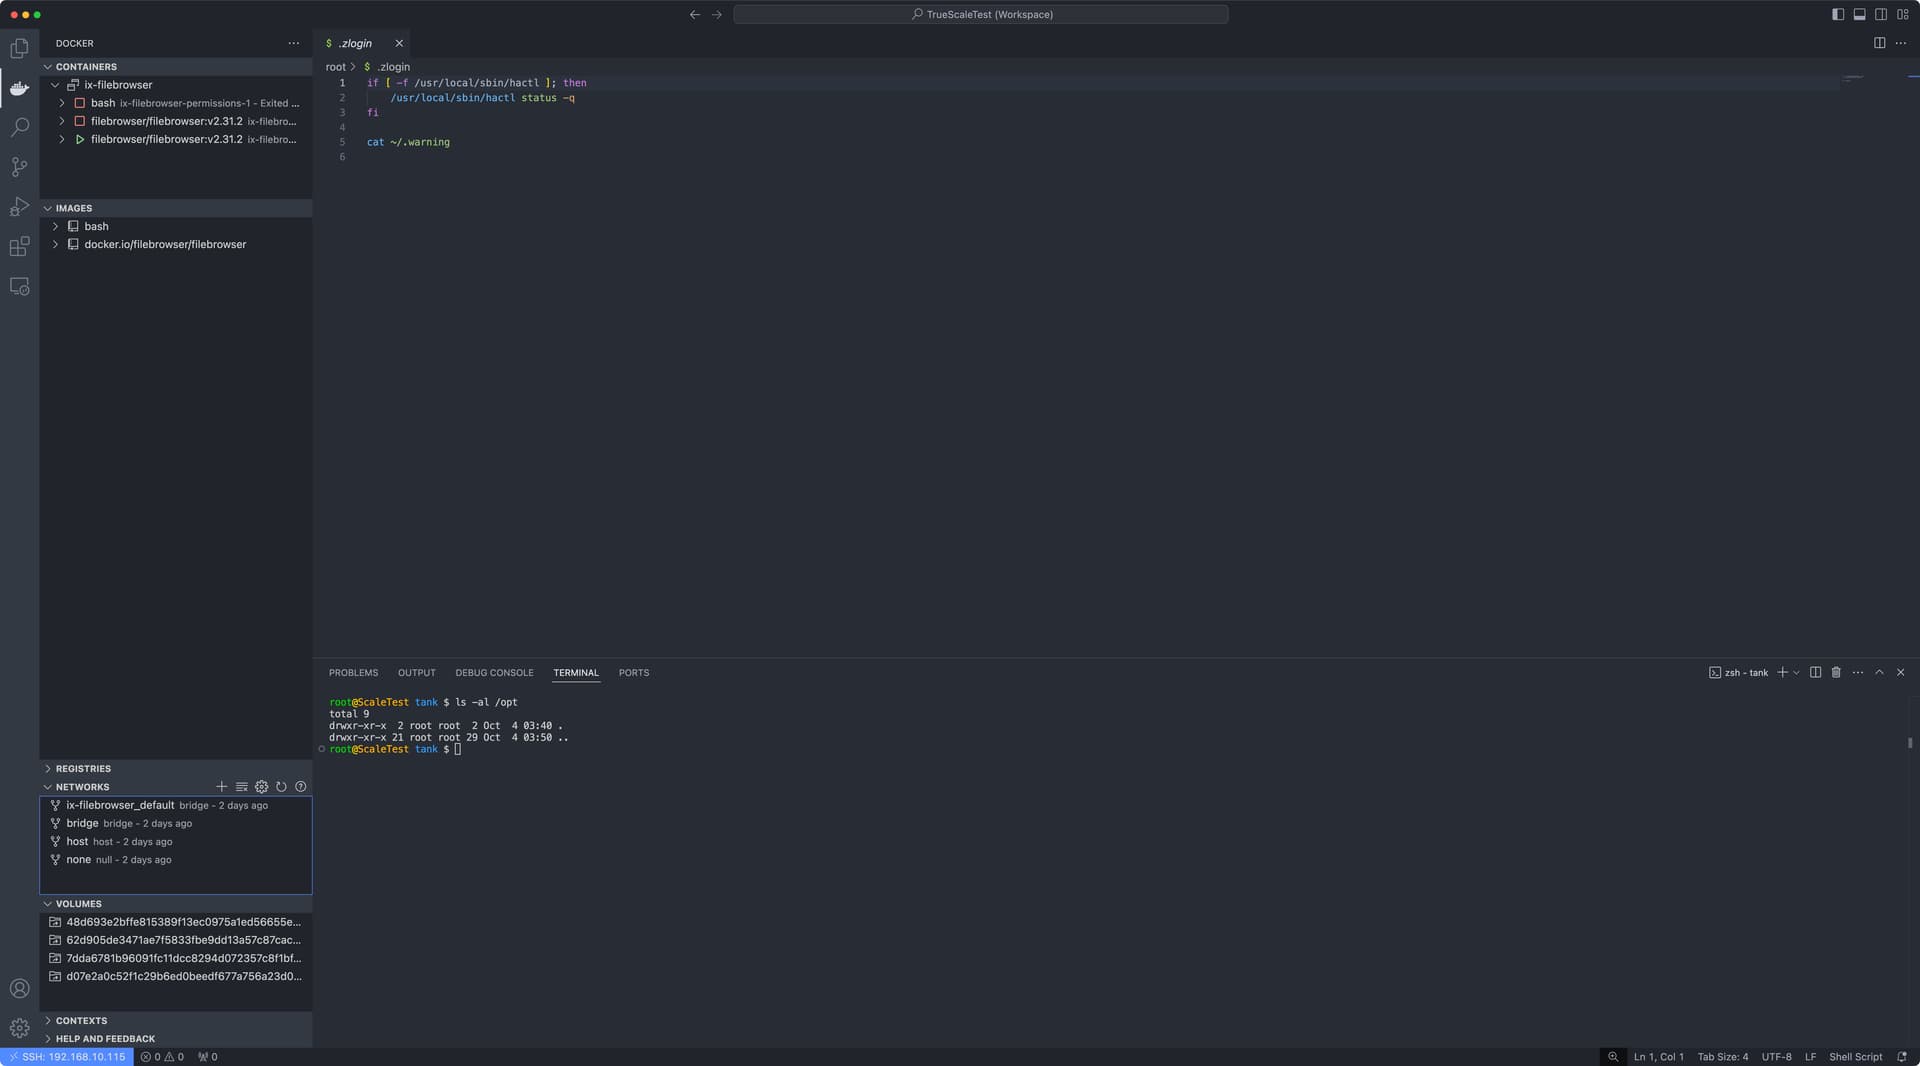Expand the bash image tree item
Image resolution: width=1920 pixels, height=1066 pixels.
[x=56, y=227]
